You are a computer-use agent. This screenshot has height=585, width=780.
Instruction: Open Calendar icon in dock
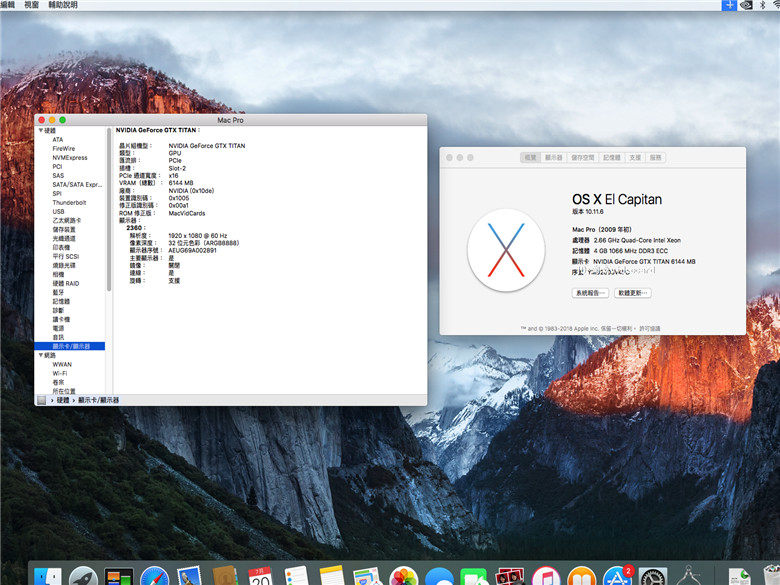coord(260,577)
